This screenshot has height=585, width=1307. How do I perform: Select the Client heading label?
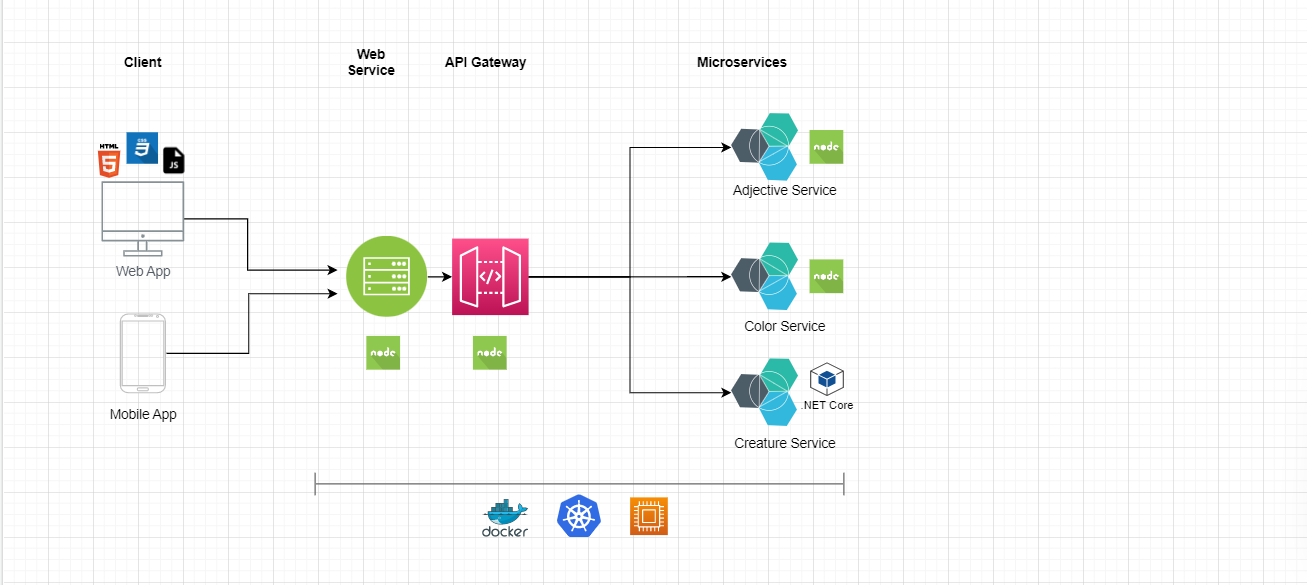142,62
